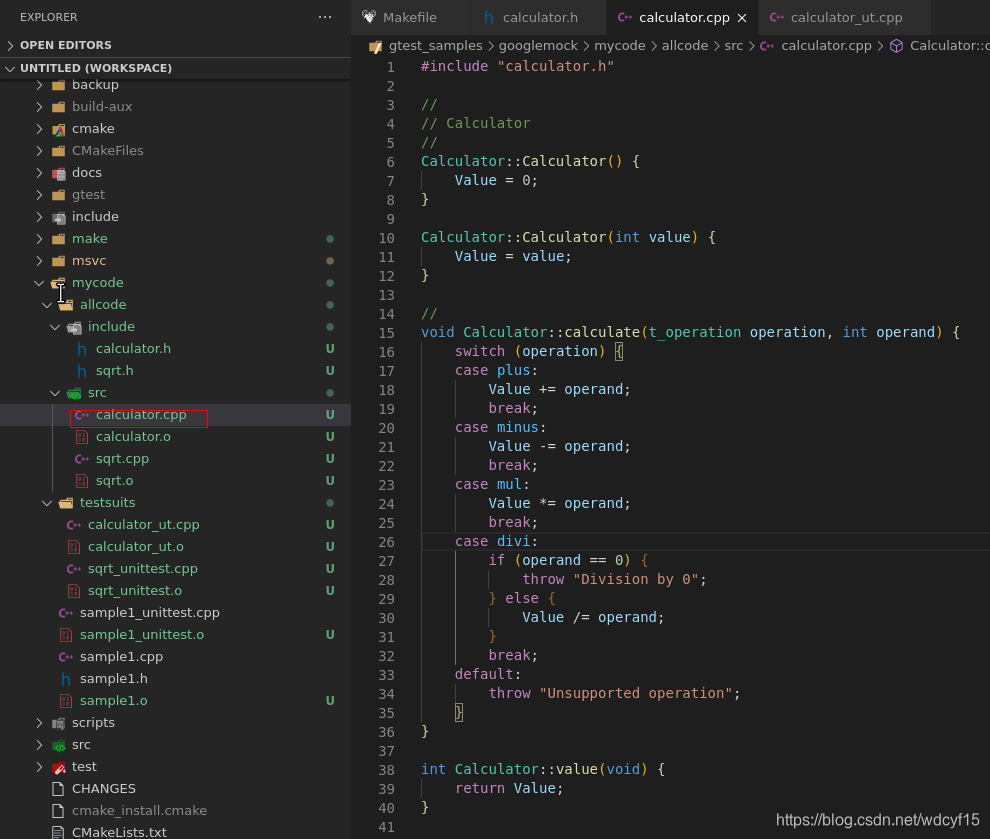Image resolution: width=990 pixels, height=839 pixels.
Task: Click 'return Value;' in the code
Action: [508, 788]
